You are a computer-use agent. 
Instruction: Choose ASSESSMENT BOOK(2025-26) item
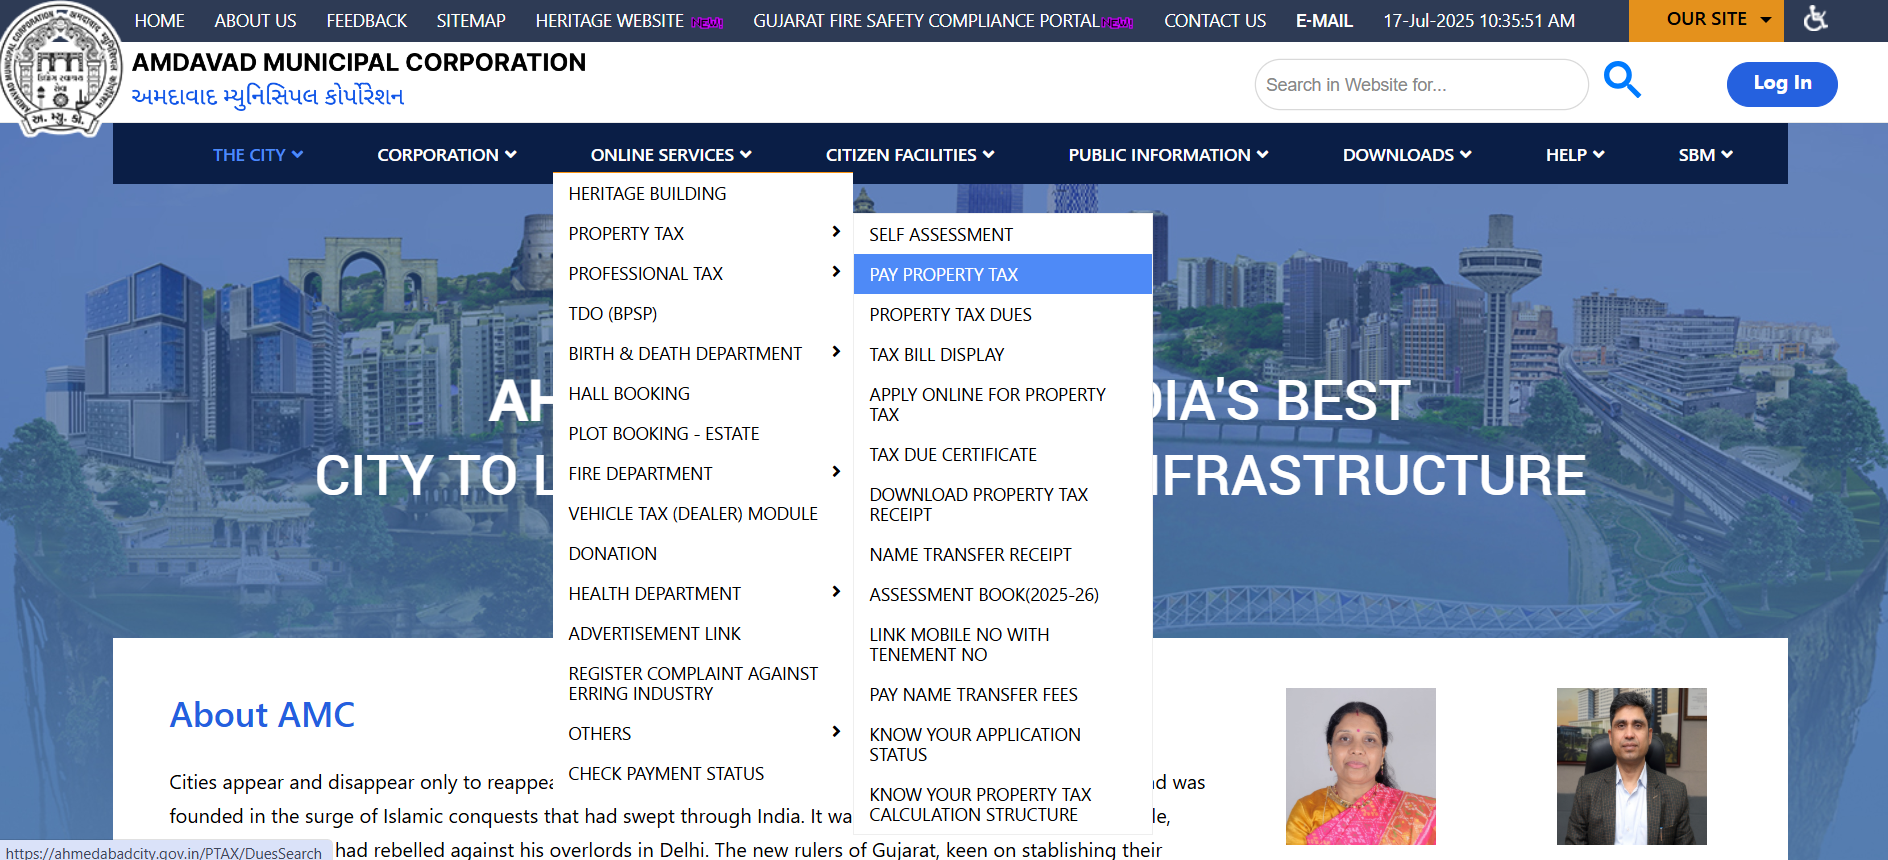(x=1003, y=595)
